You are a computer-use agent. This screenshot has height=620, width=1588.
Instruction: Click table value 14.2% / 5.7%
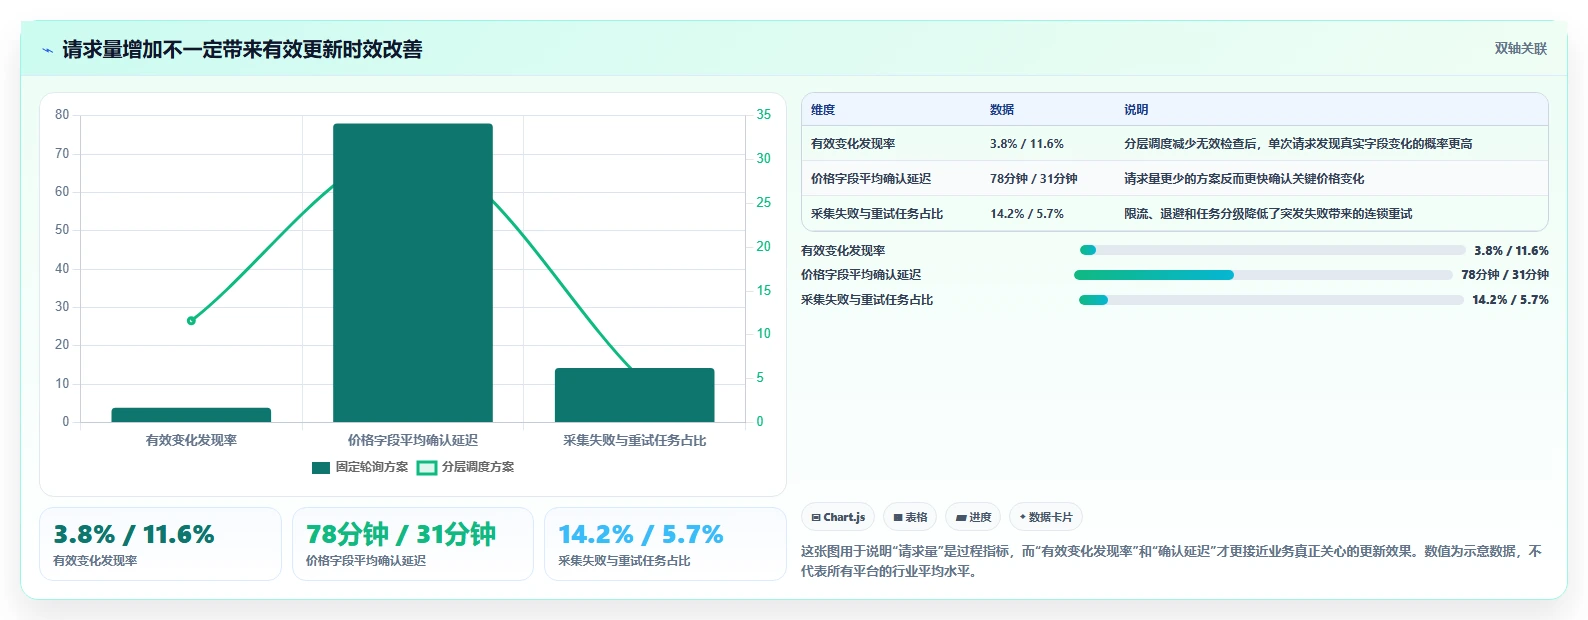click(x=1027, y=214)
